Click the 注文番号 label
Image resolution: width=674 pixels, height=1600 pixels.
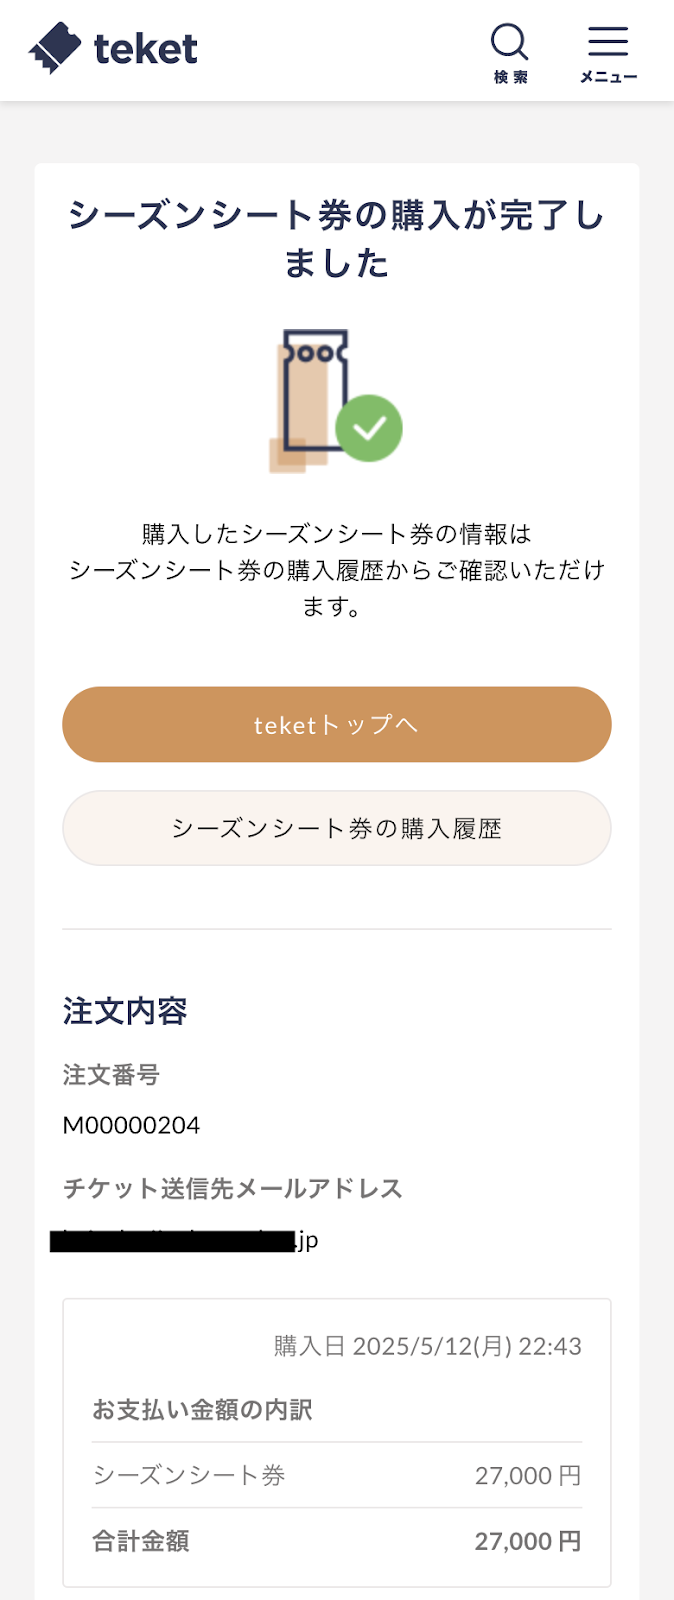click(111, 1075)
